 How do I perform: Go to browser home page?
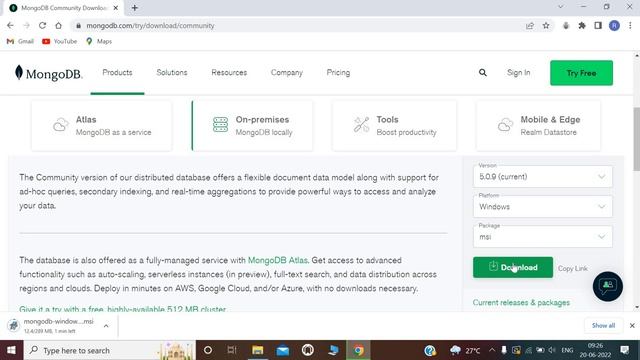pos(58,25)
